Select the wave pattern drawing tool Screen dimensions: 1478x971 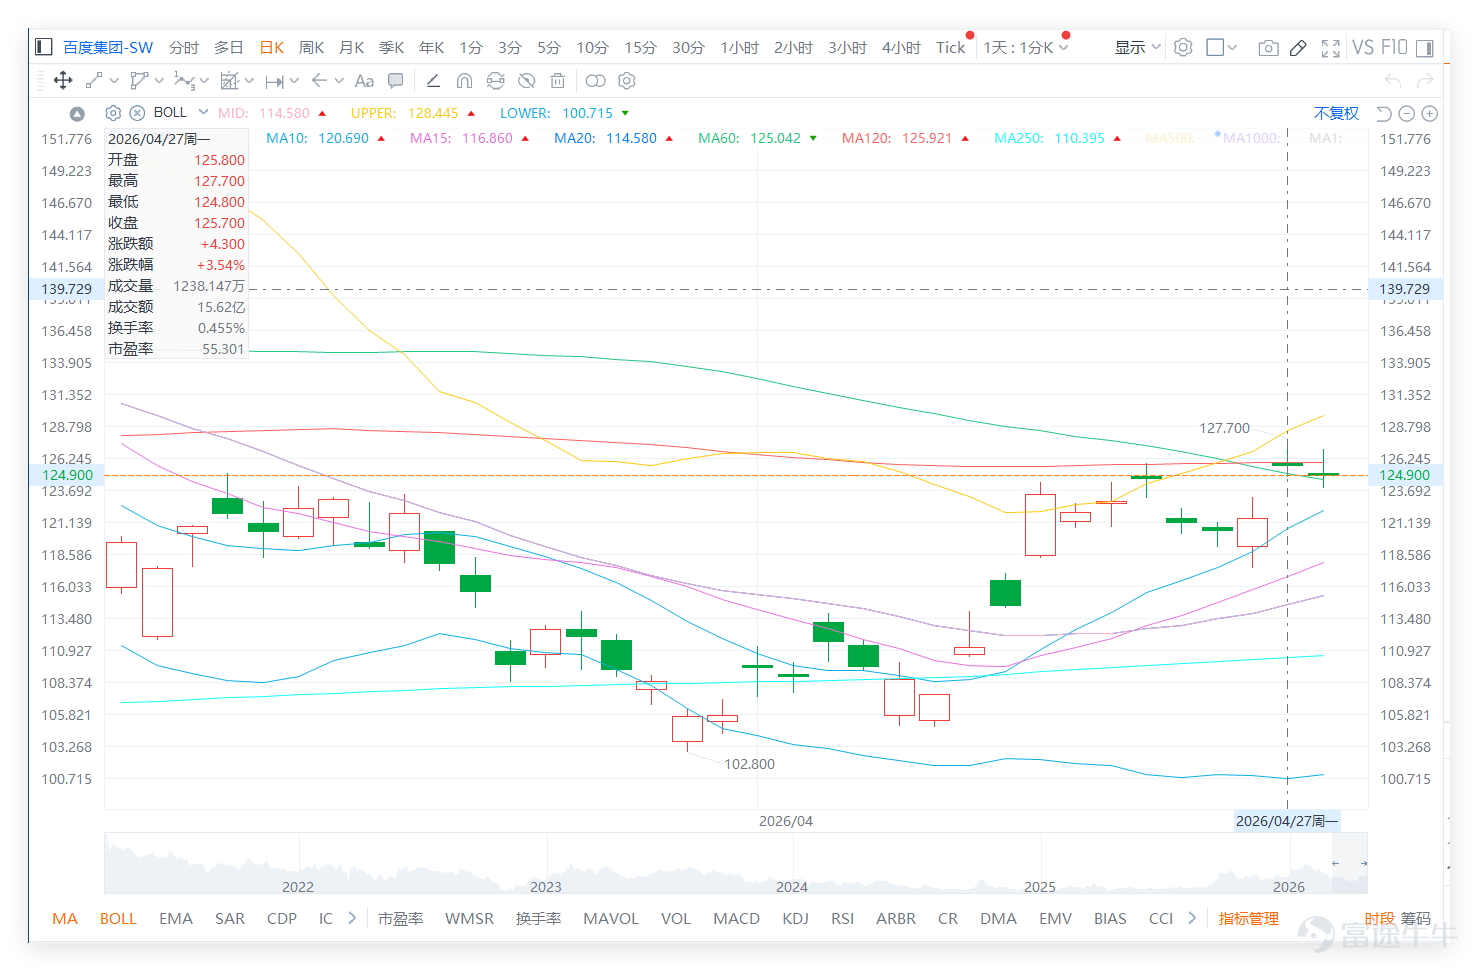click(184, 81)
